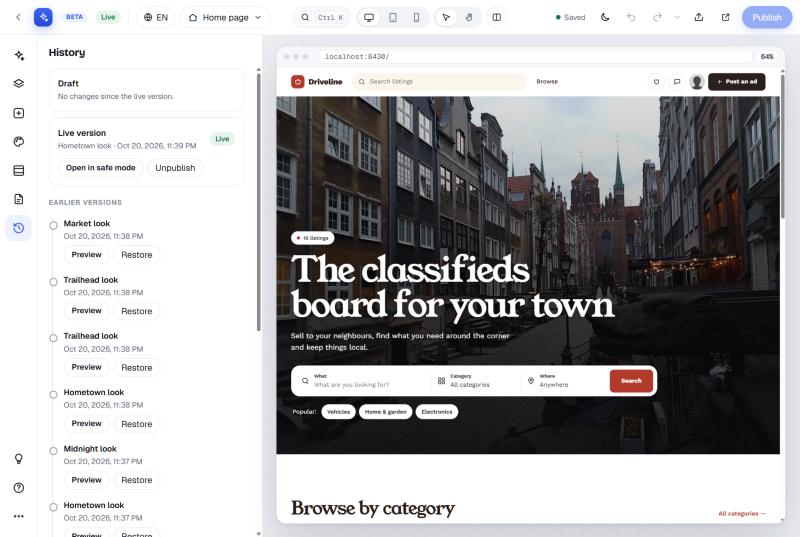The image size is (800, 537).
Task: Open the more options ellipsis in sidebar
Action: (19, 516)
